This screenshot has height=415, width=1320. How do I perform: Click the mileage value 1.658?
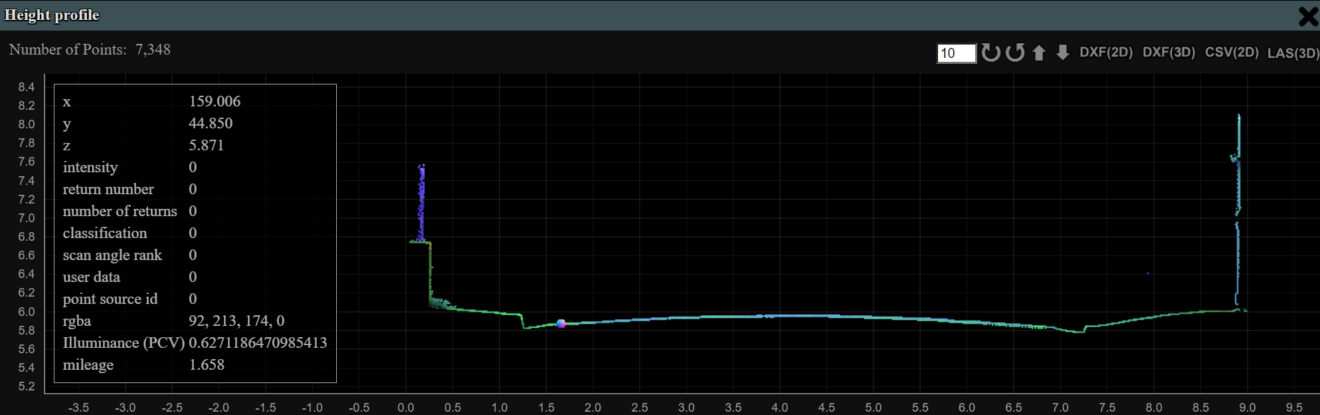pyautogui.click(x=206, y=365)
